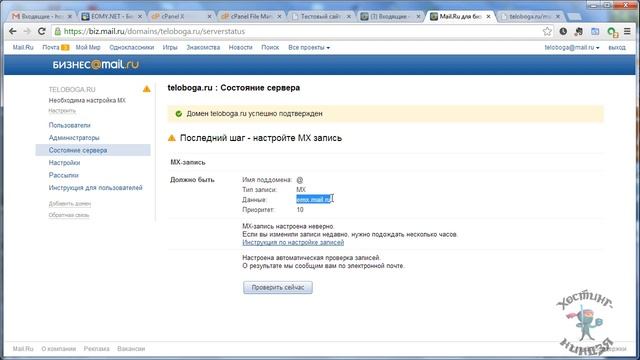Bookmark this page with the star icon
Screen dimensions: 640x360
[547, 31]
